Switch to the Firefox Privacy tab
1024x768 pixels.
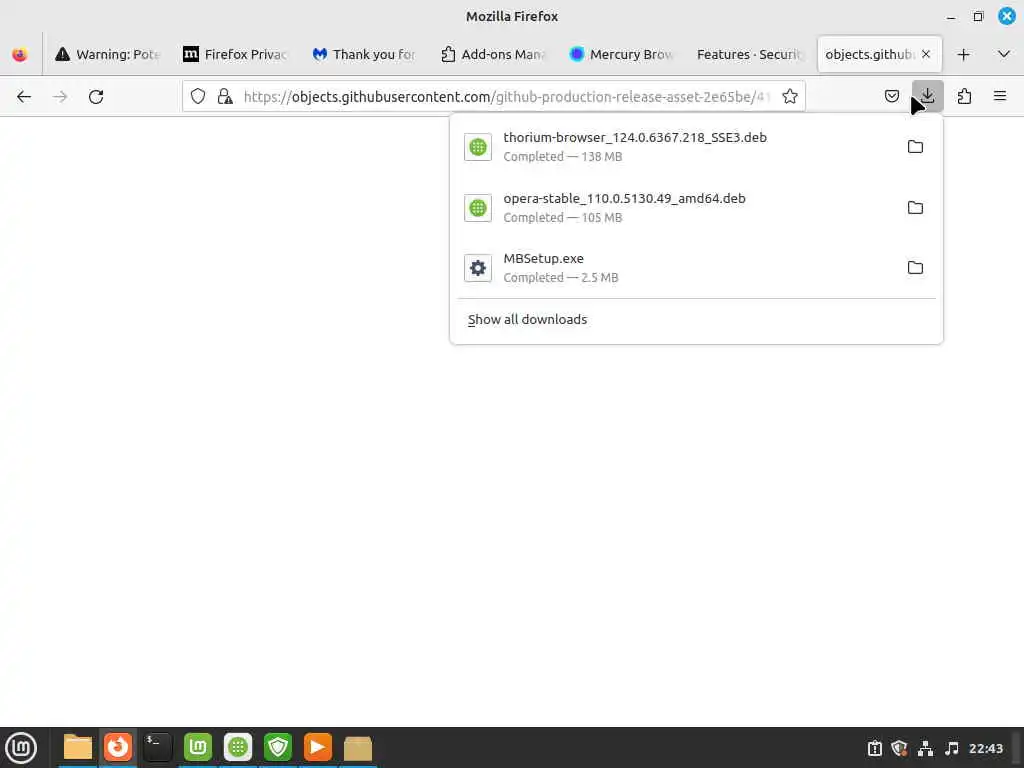coord(236,54)
